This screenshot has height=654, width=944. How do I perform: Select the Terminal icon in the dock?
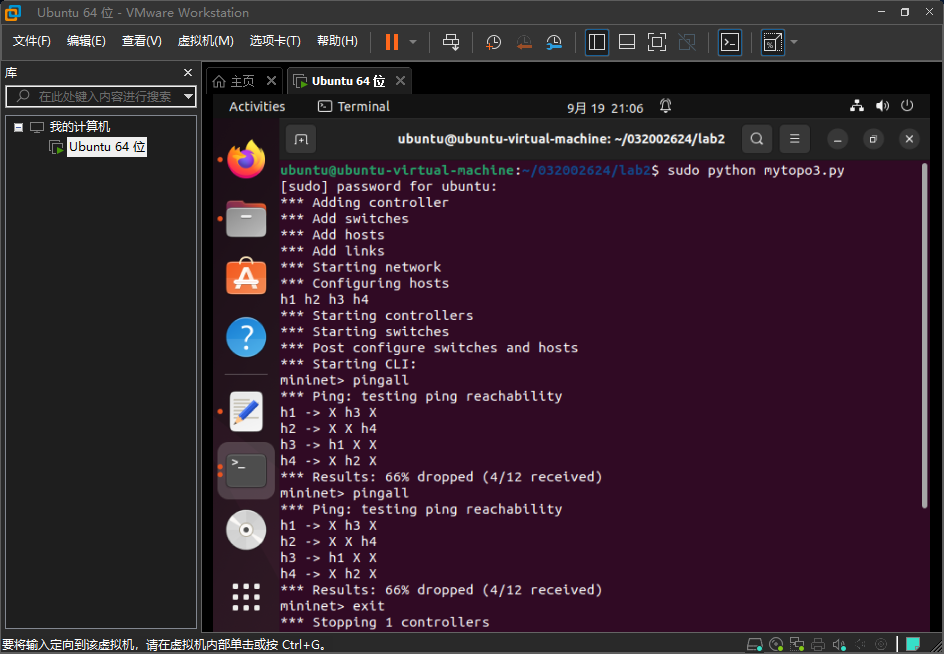point(246,470)
